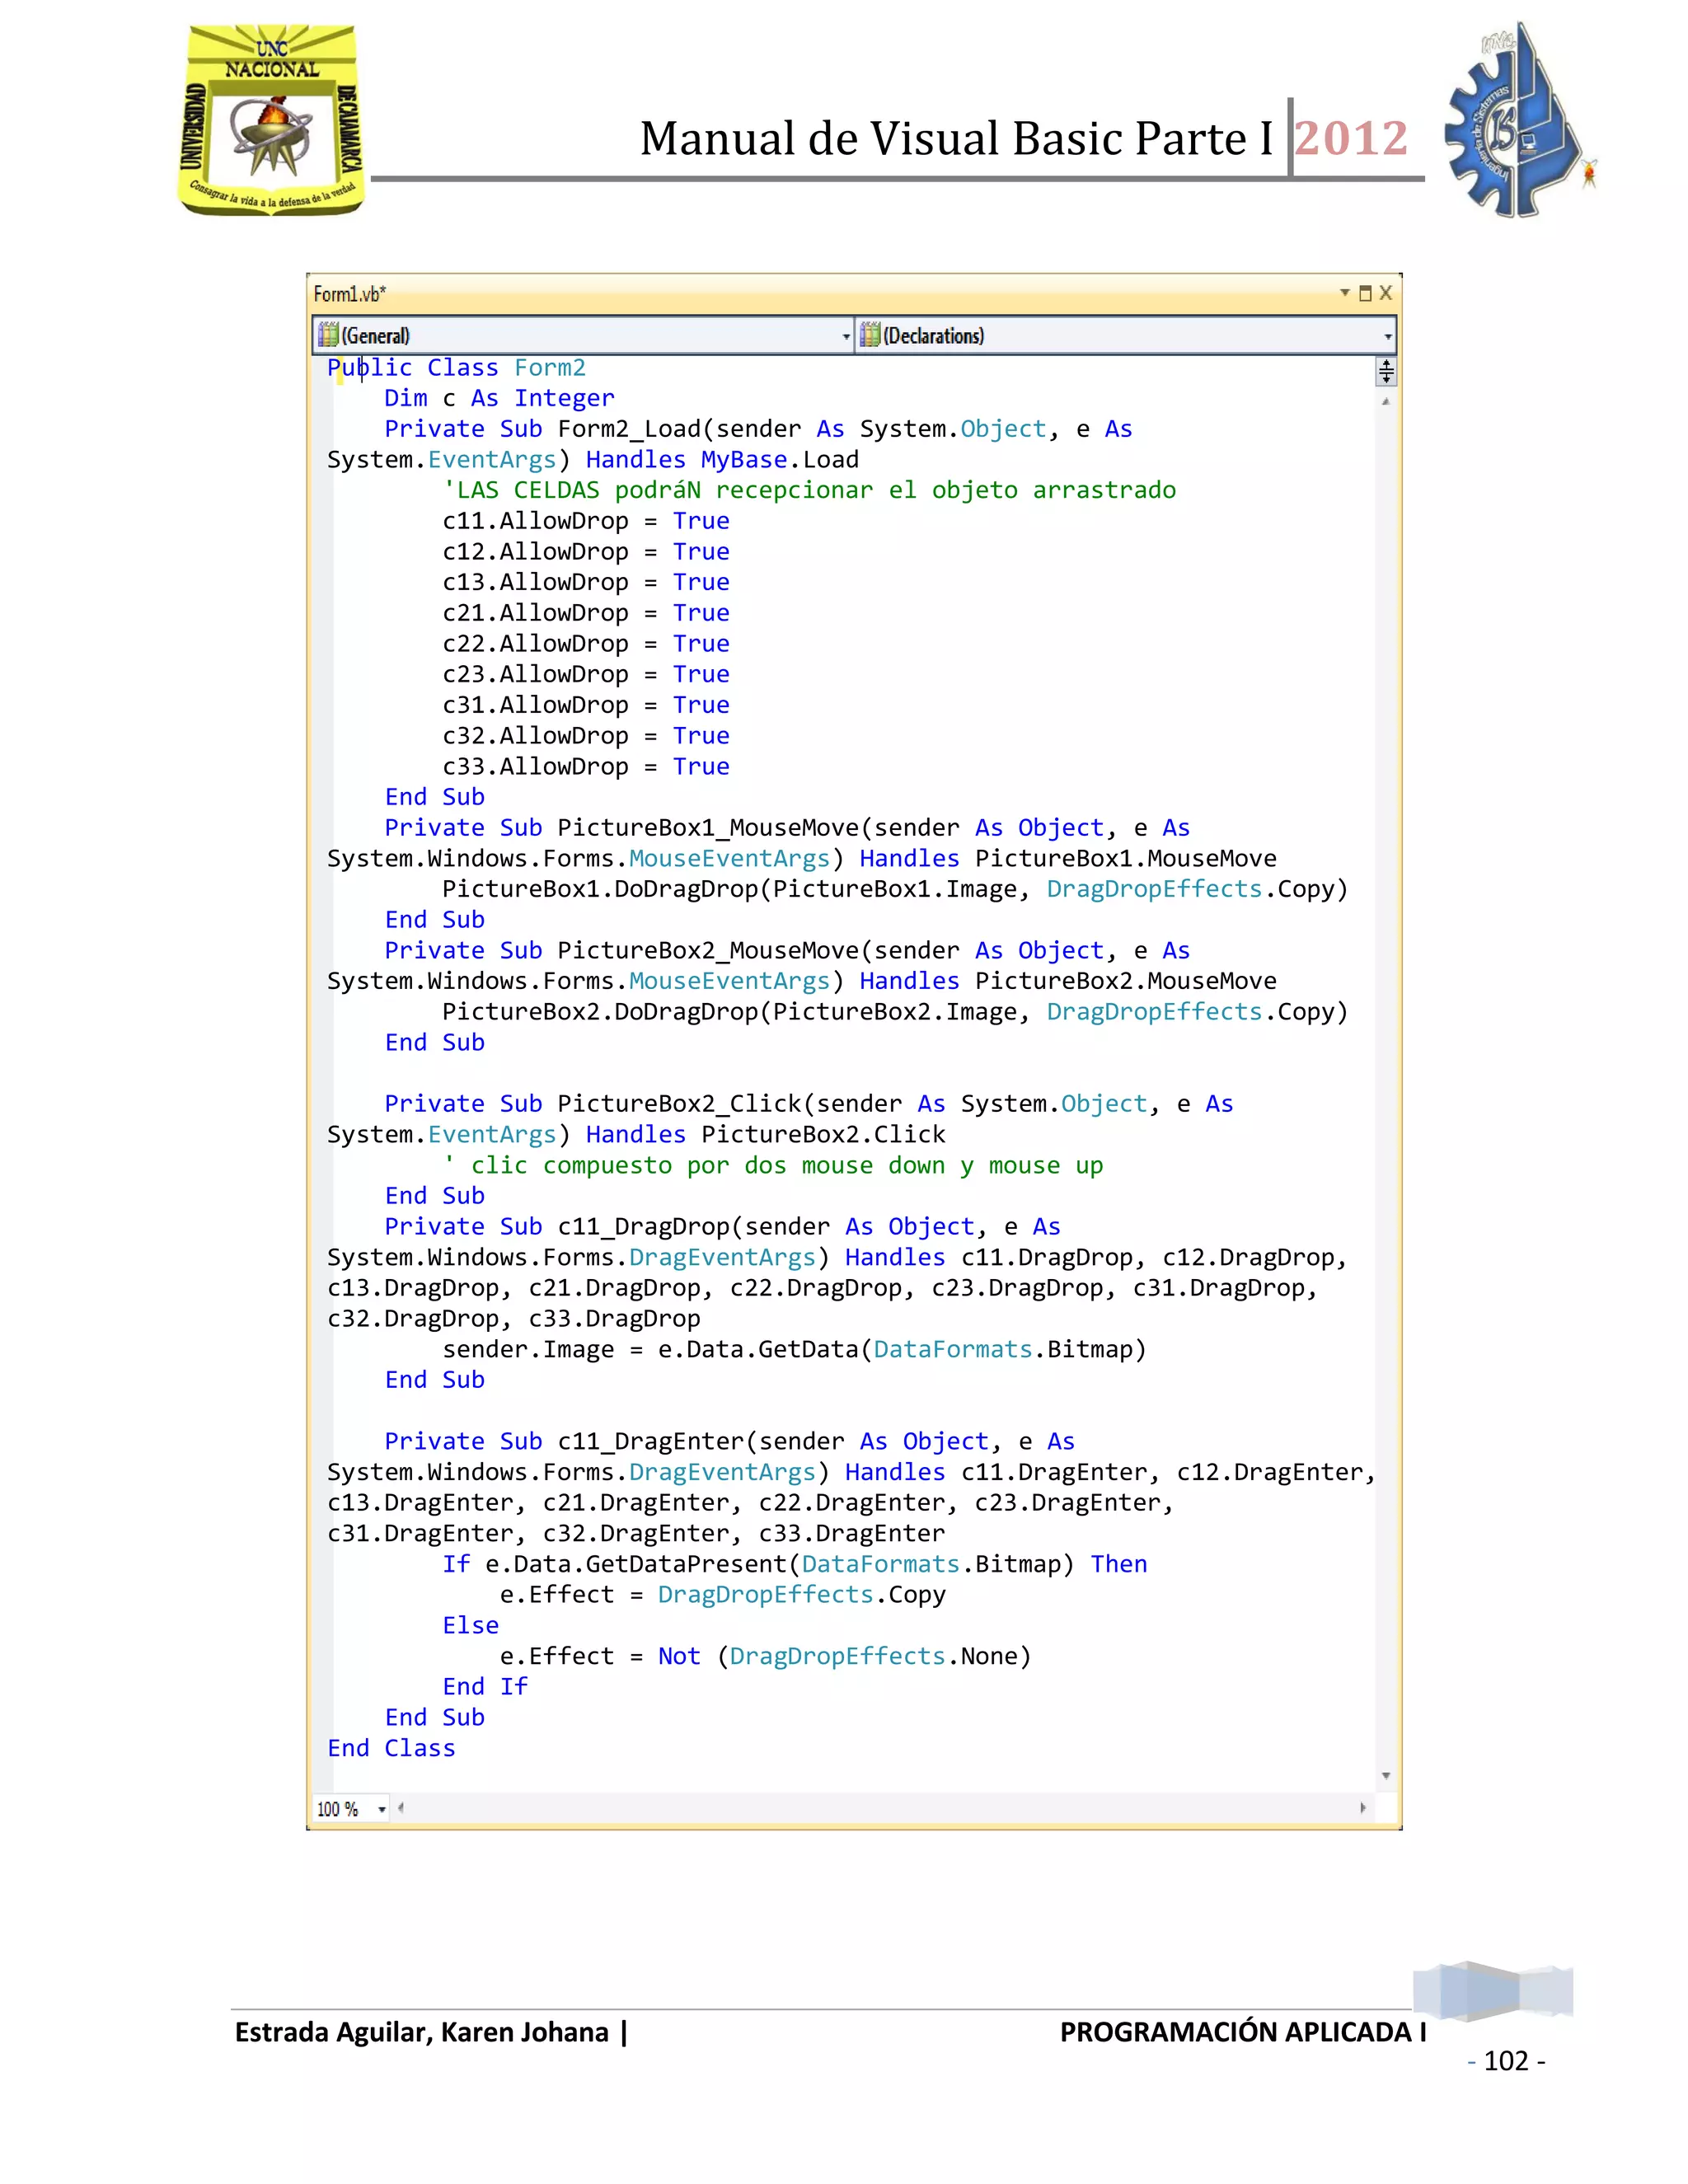Click 'c22.AllowDrop = True' line
The image size is (1688, 2184).
click(x=586, y=644)
